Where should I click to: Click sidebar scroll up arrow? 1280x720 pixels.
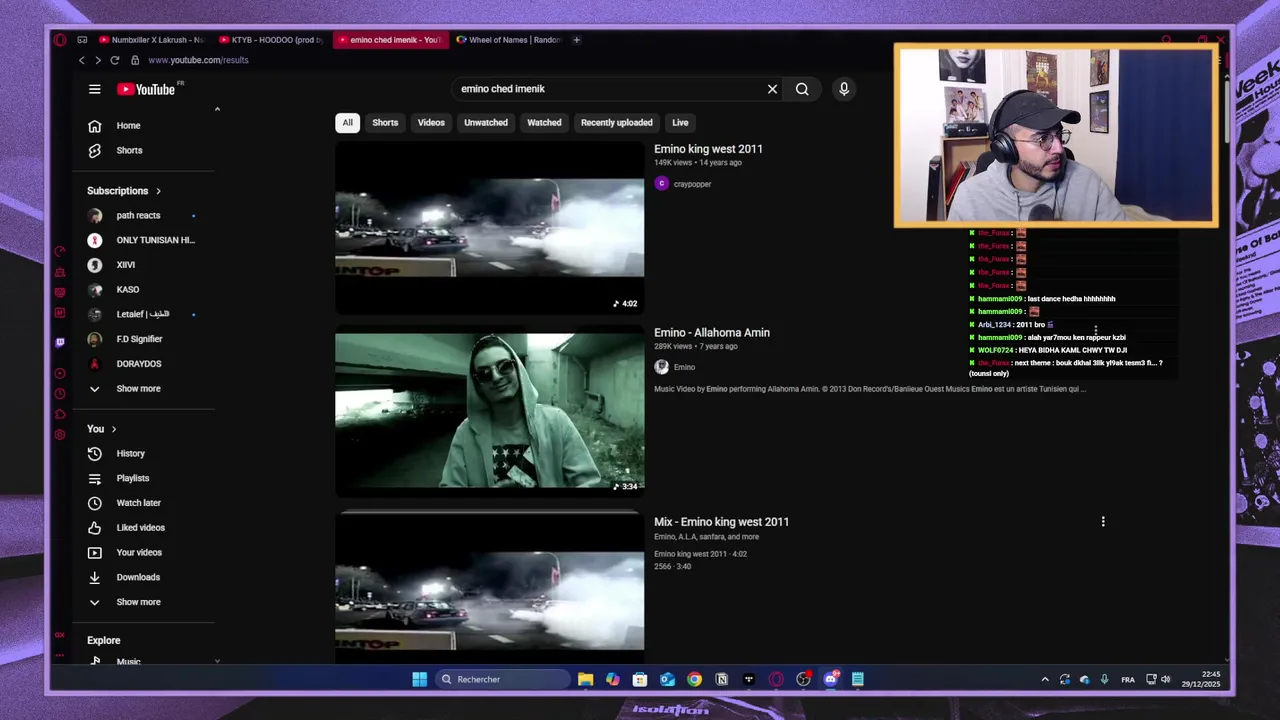[x=217, y=109]
